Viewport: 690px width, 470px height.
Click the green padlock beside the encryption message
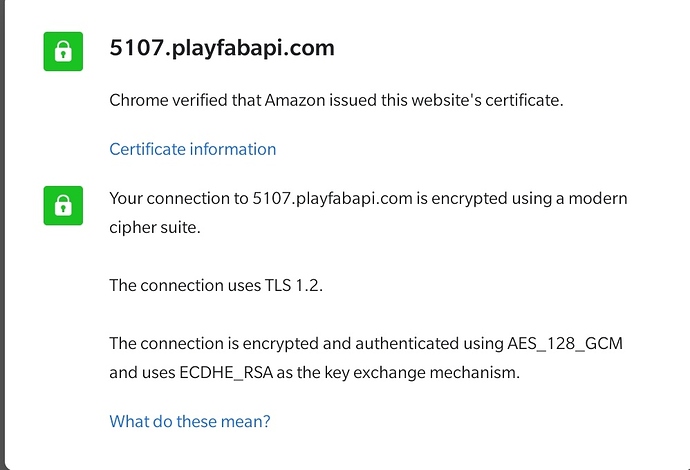[x=63, y=206]
